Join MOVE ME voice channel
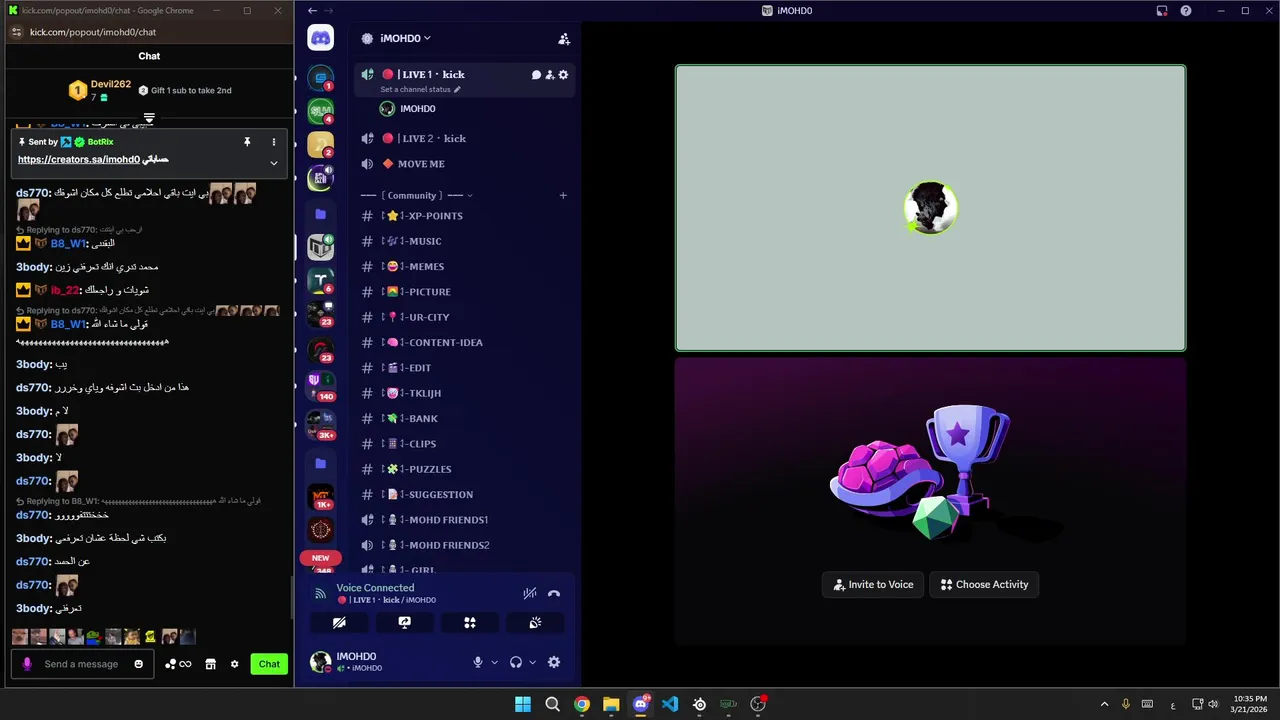The image size is (1280, 720). [x=464, y=164]
